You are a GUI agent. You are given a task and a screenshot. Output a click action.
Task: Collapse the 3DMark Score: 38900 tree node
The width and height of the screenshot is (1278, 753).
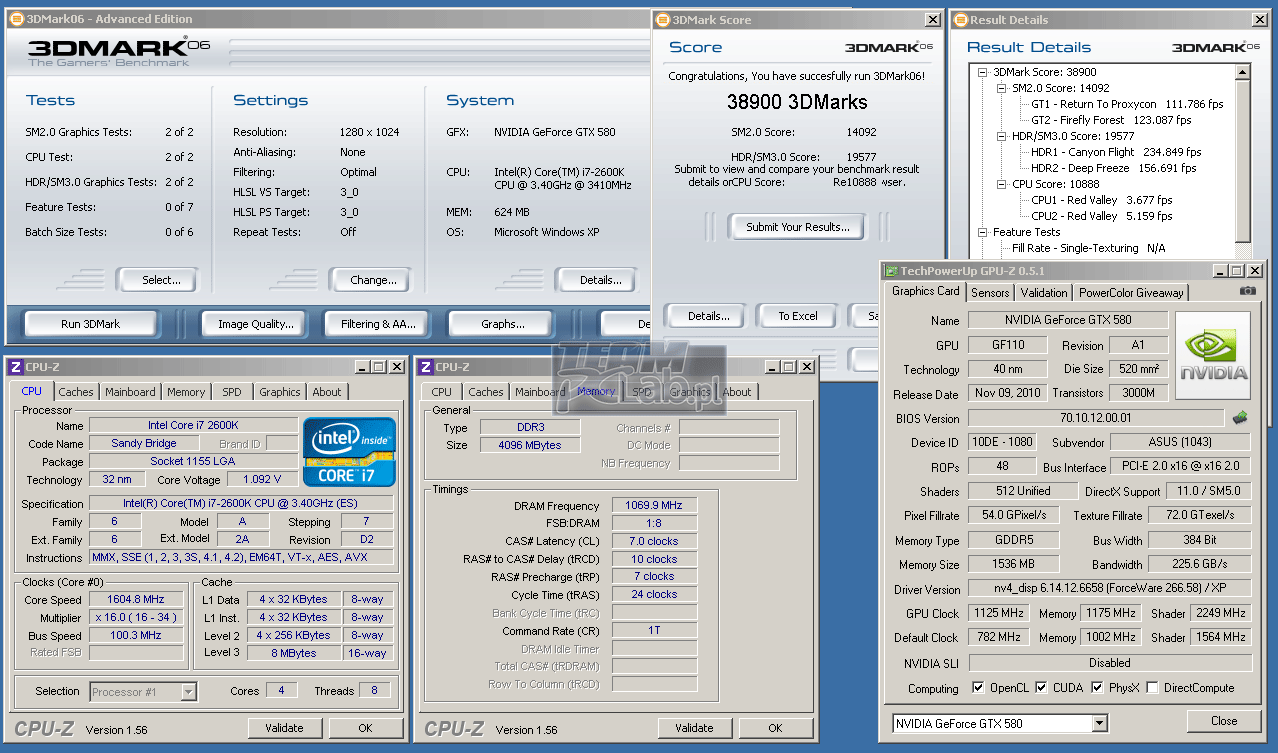pyautogui.click(x=982, y=72)
